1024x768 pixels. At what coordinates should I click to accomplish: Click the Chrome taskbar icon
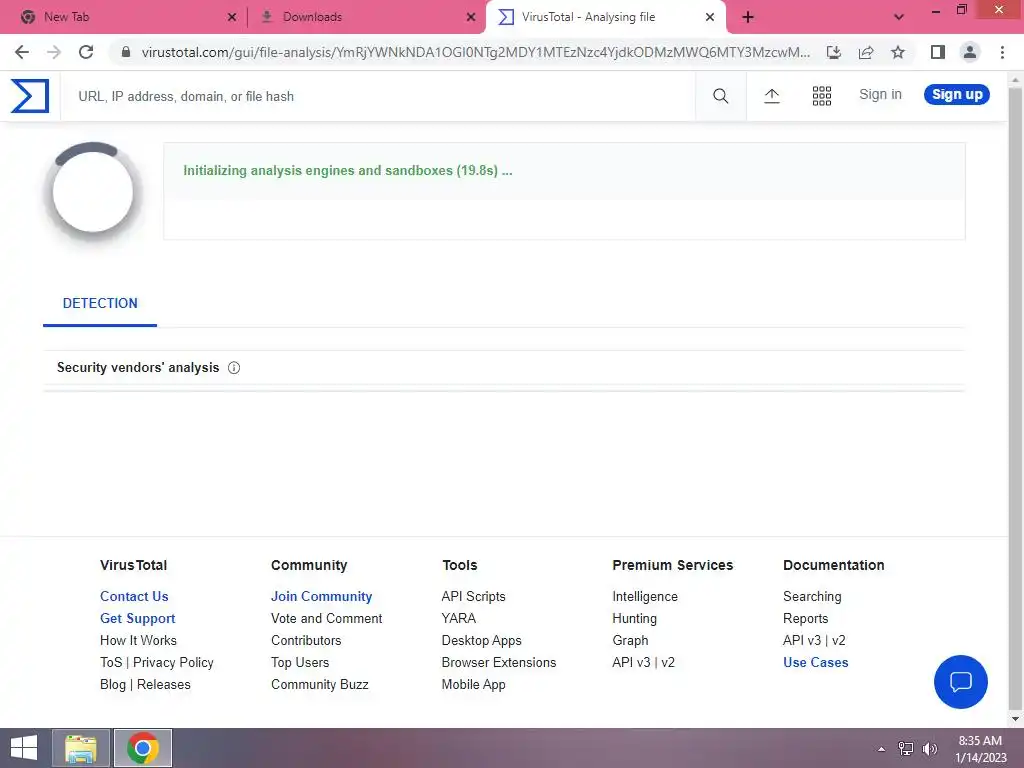click(x=143, y=748)
